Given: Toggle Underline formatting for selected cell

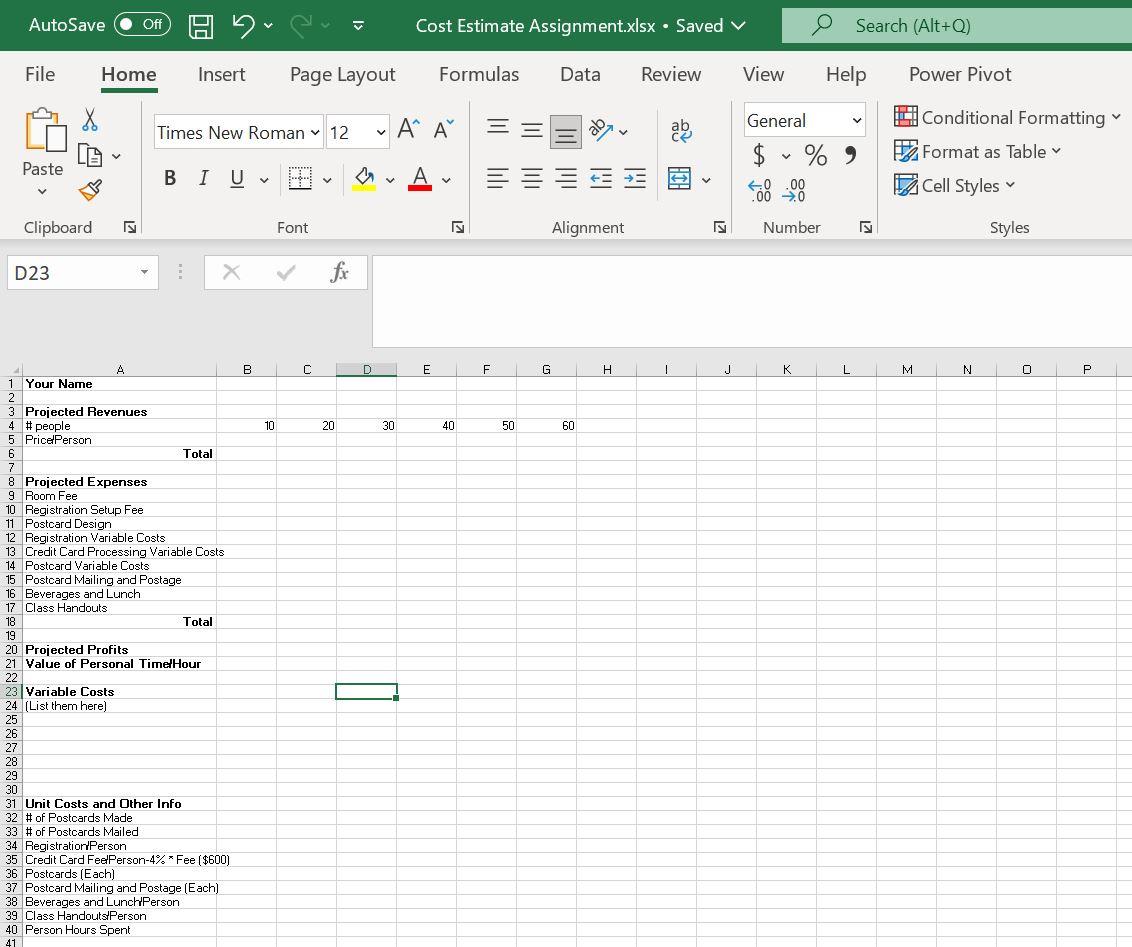Looking at the screenshot, I should coord(236,178).
